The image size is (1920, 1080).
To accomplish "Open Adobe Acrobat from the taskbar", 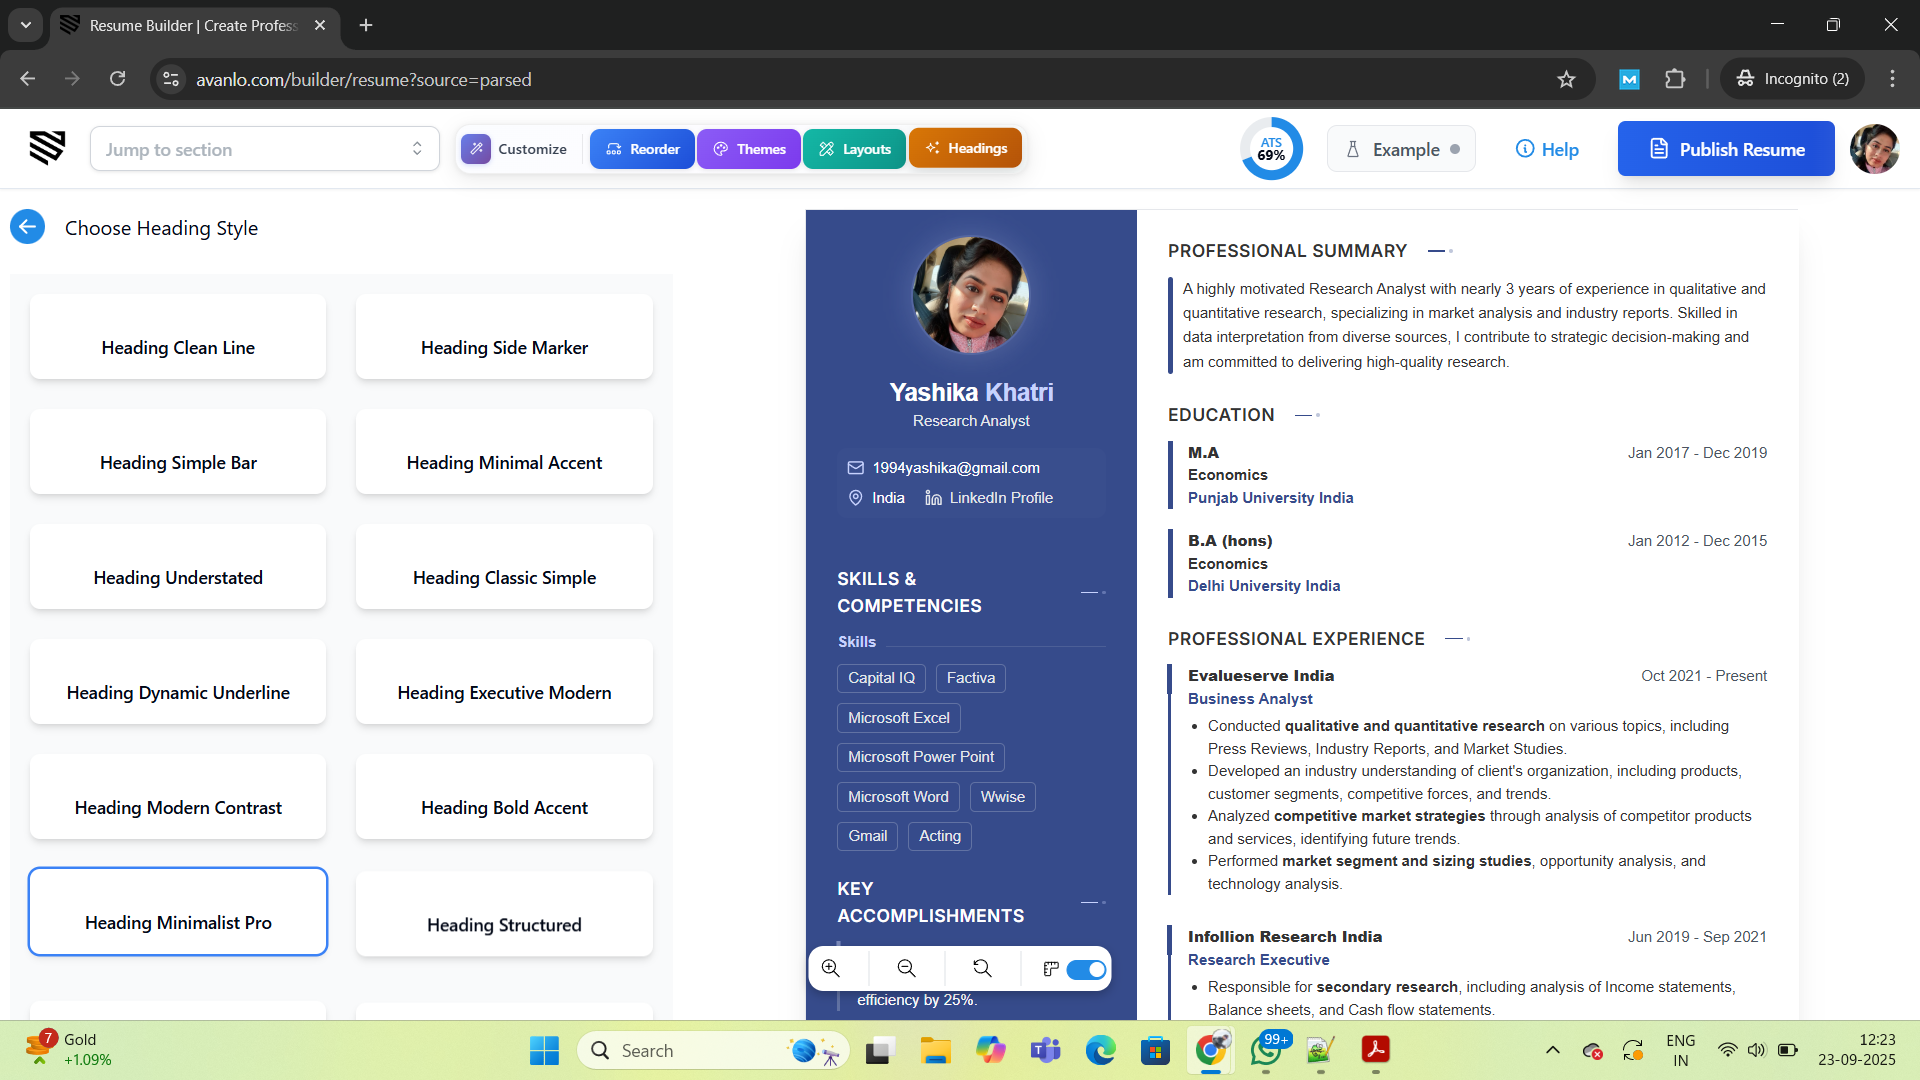I will tap(1376, 1050).
